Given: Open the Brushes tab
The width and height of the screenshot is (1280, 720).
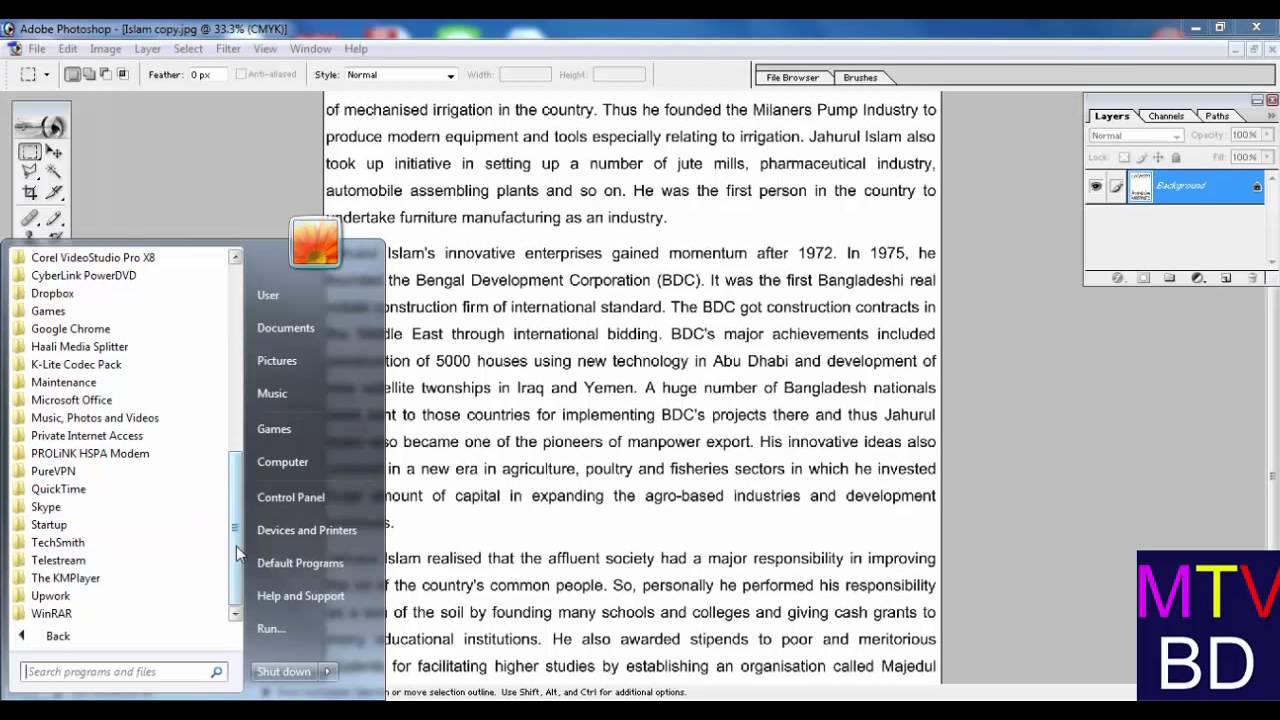Looking at the screenshot, I should pos(860,77).
